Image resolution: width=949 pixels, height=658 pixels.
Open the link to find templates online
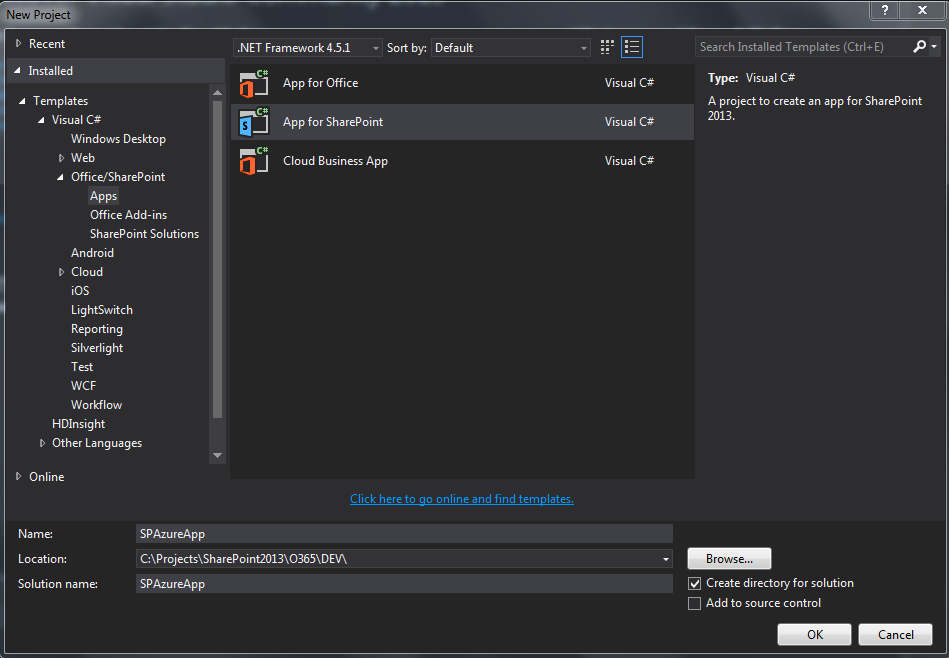pos(461,499)
